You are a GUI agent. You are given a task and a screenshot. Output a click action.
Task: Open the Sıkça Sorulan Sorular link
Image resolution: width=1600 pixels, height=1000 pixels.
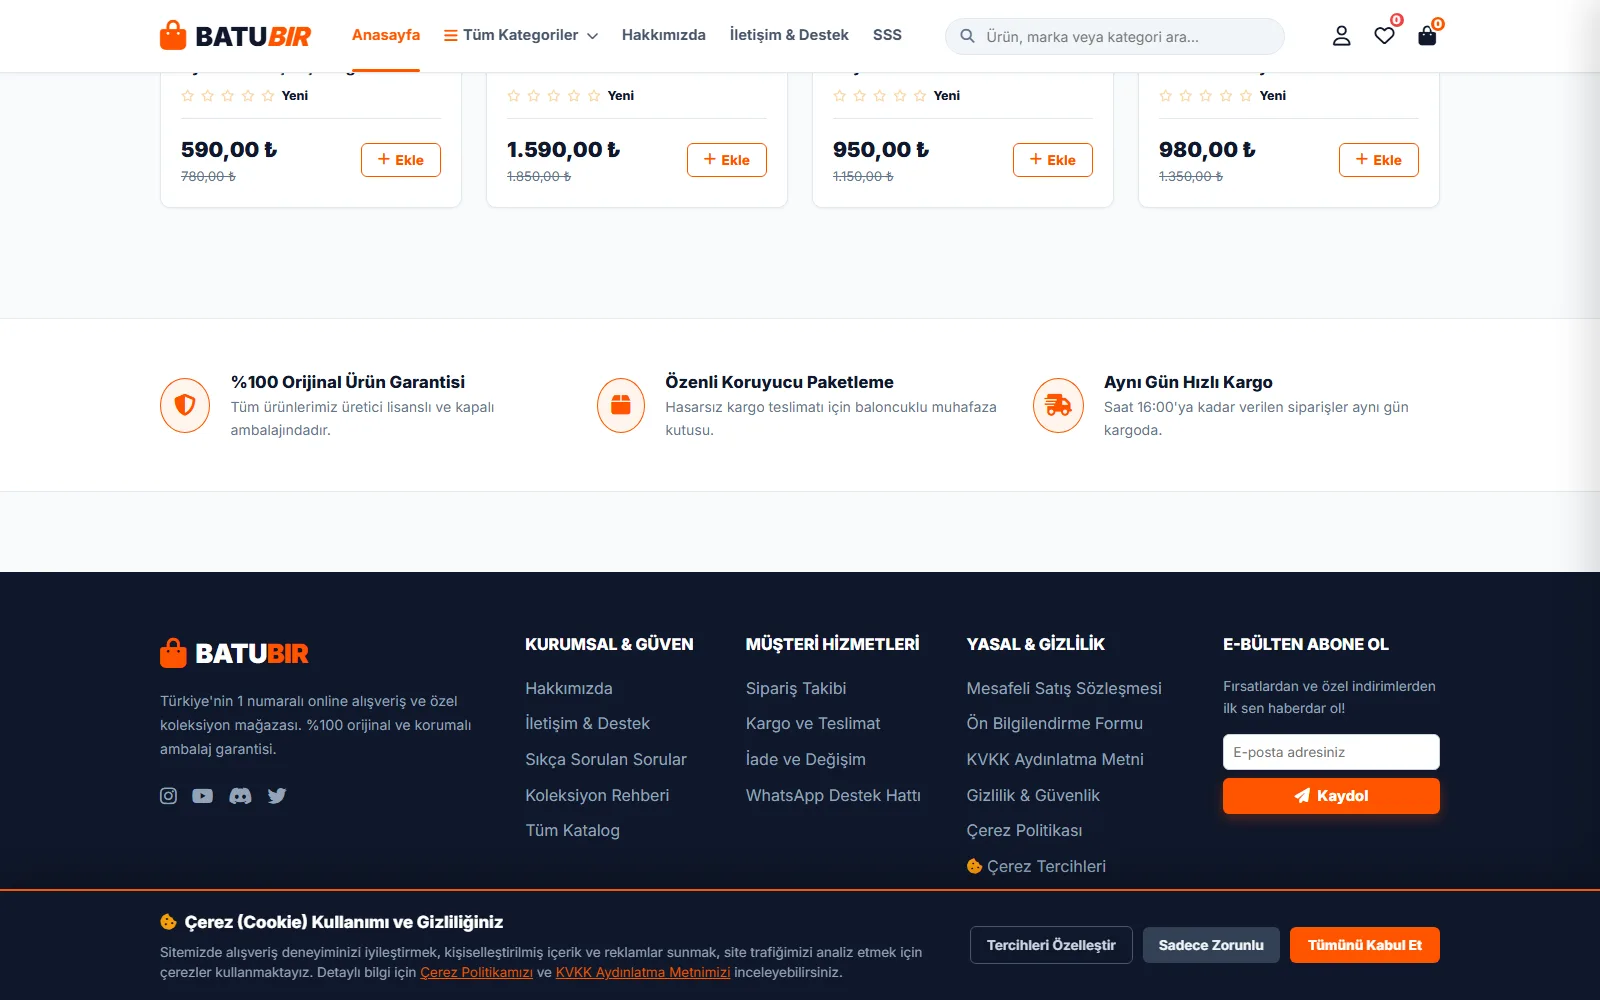(x=606, y=759)
